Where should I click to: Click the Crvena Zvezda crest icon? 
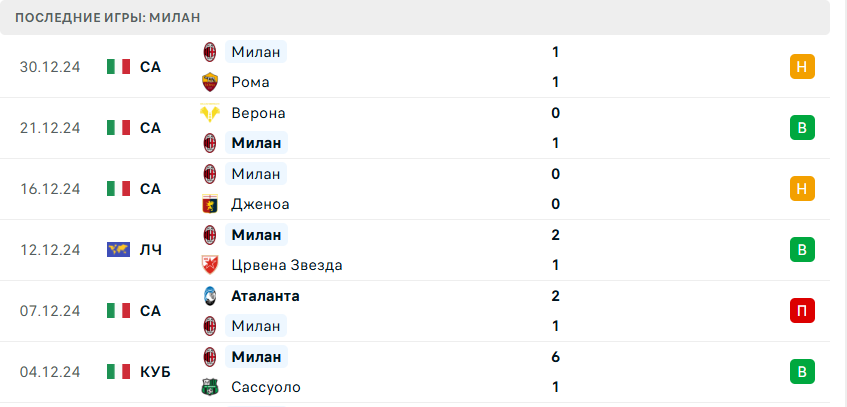pos(210,265)
